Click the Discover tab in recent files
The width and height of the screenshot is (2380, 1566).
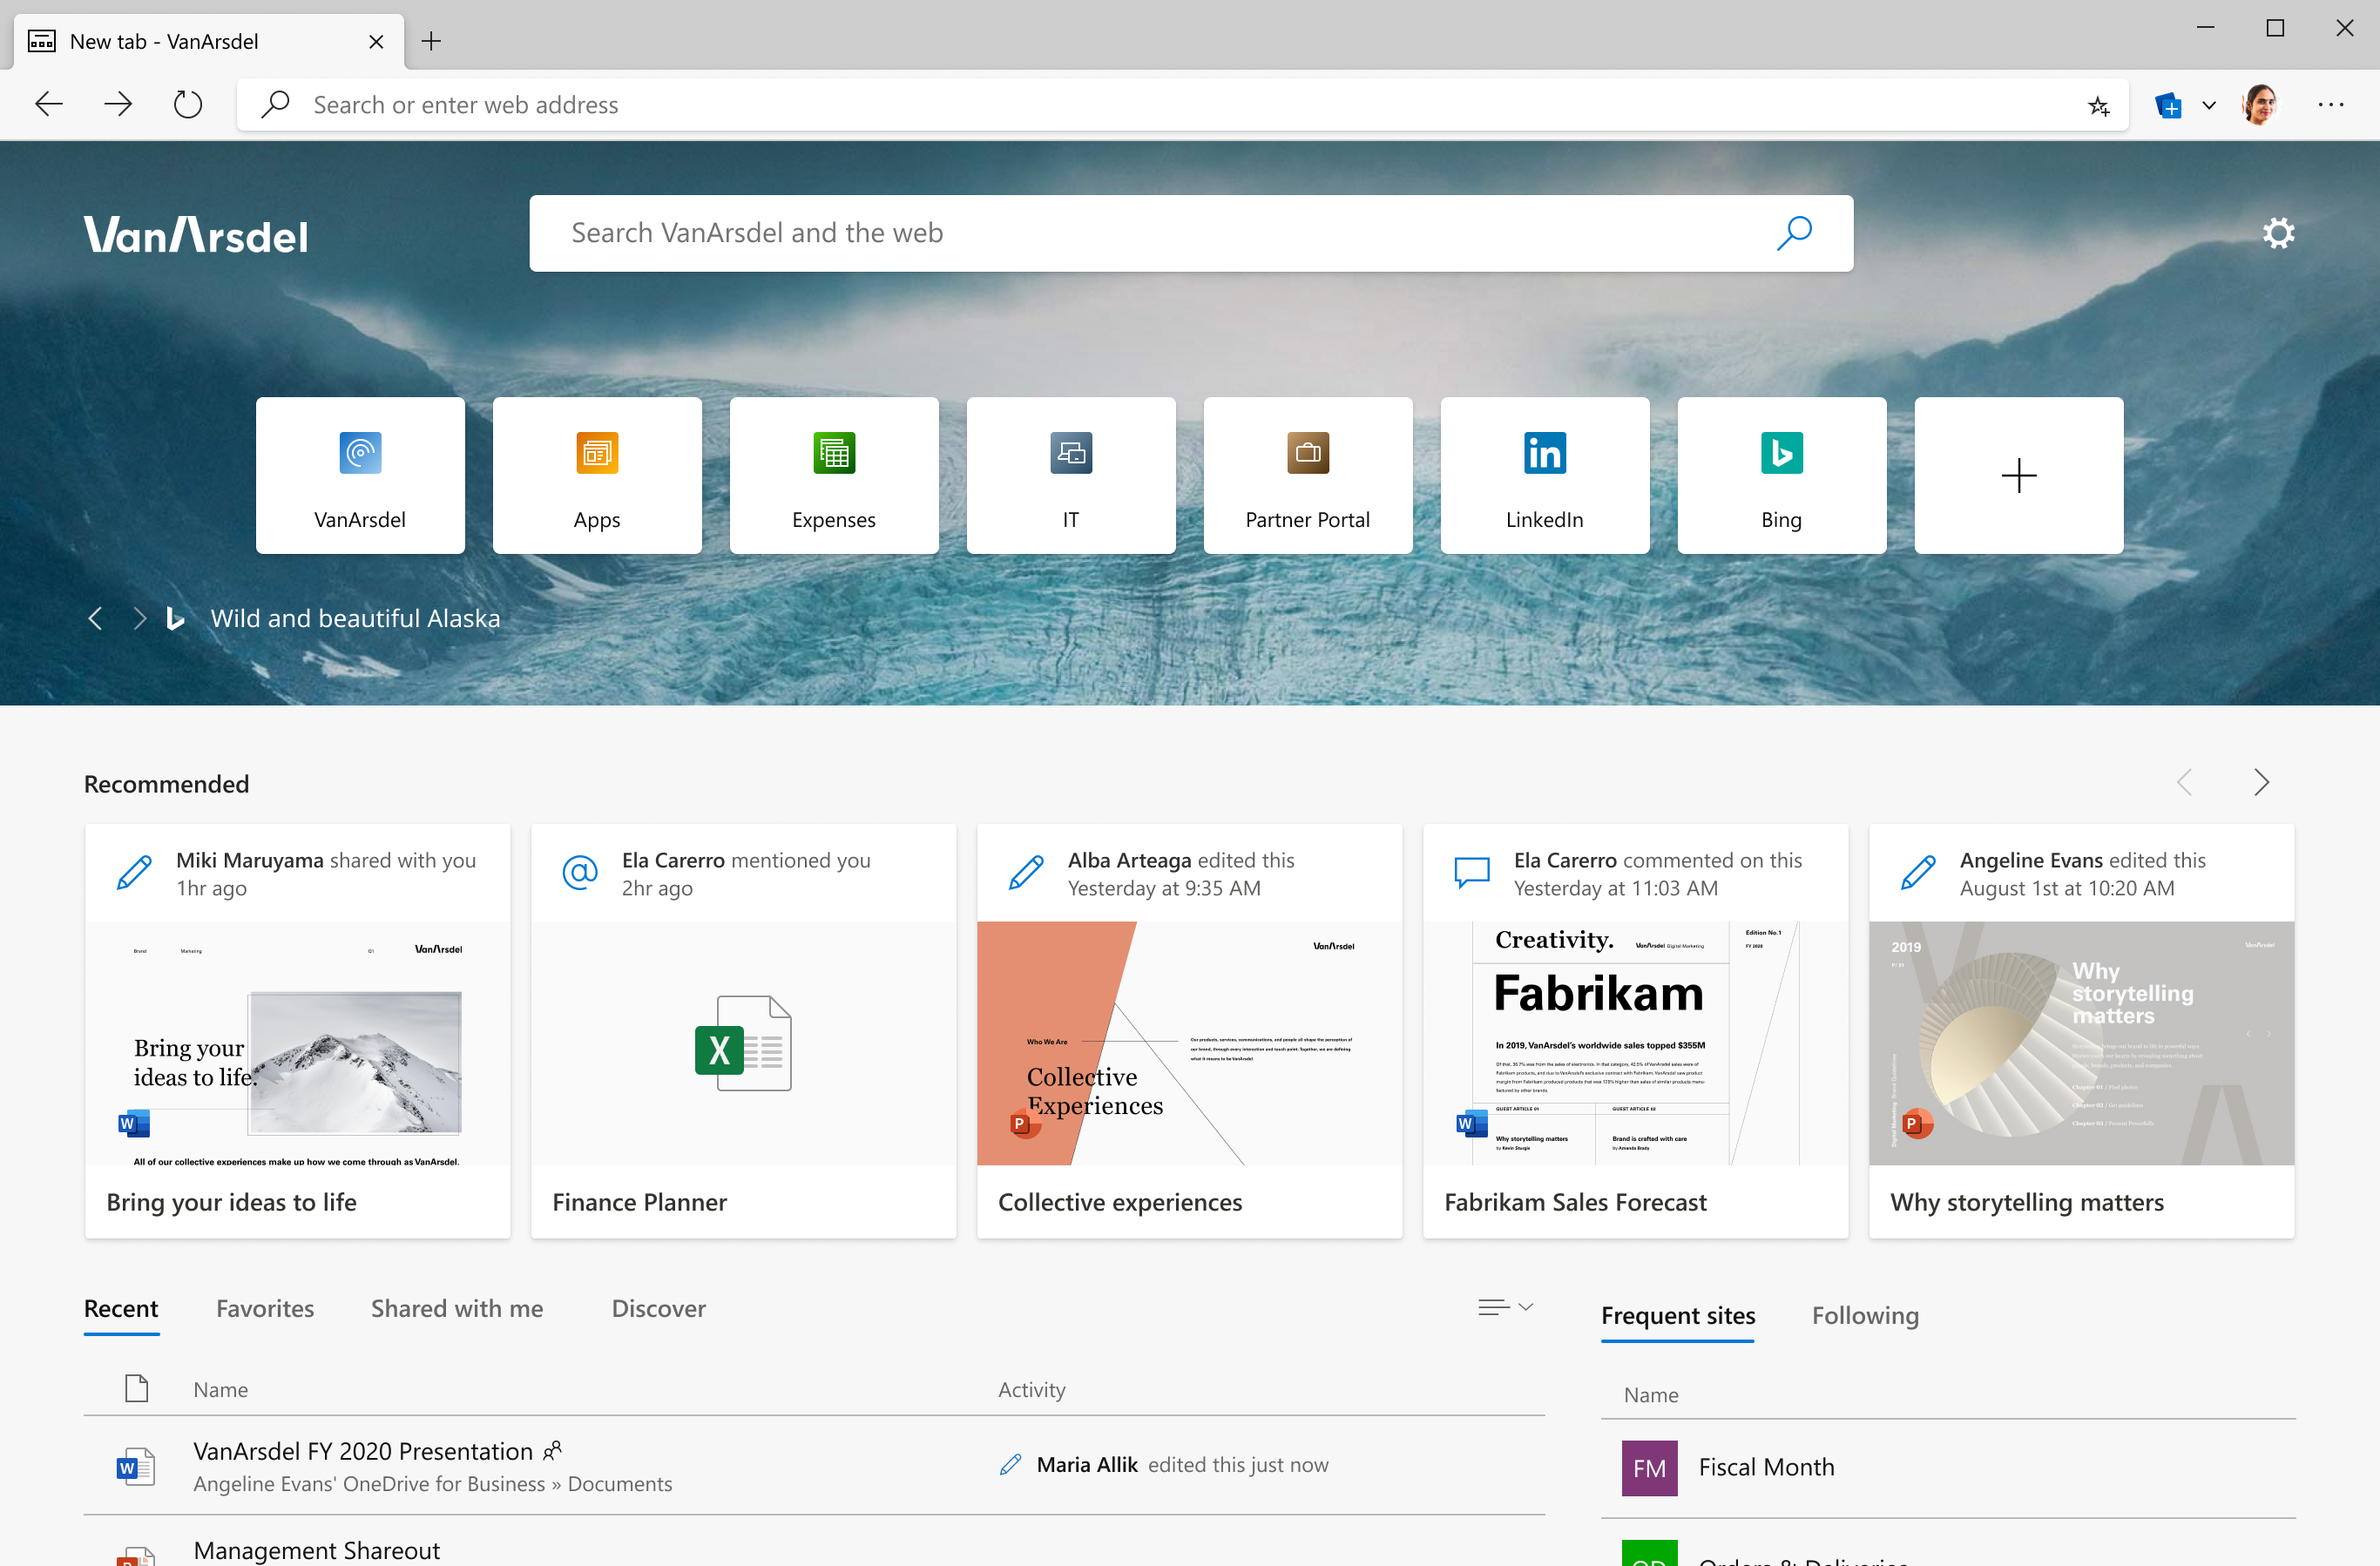tap(659, 1307)
